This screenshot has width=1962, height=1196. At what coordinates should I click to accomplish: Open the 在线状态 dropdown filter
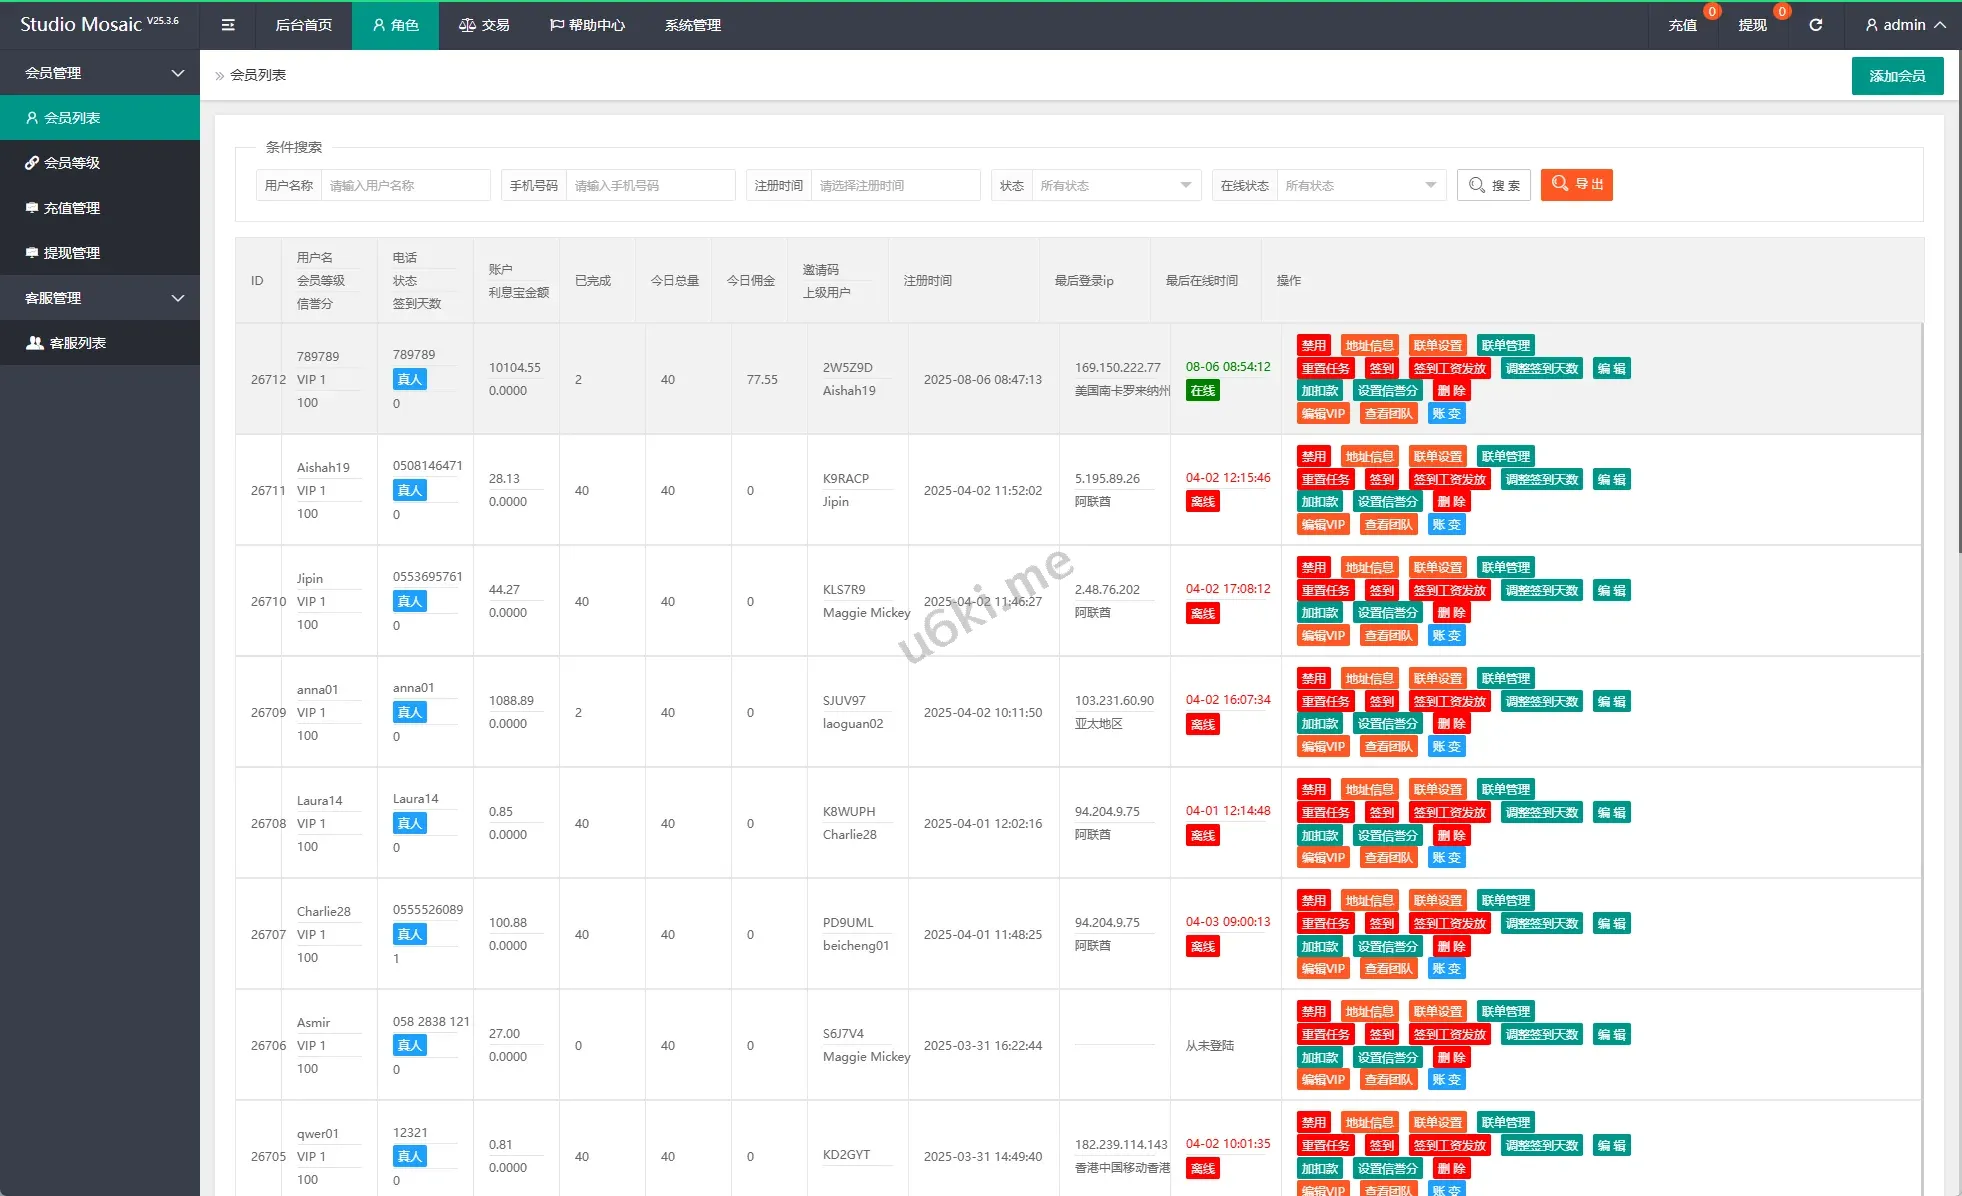tap(1360, 185)
